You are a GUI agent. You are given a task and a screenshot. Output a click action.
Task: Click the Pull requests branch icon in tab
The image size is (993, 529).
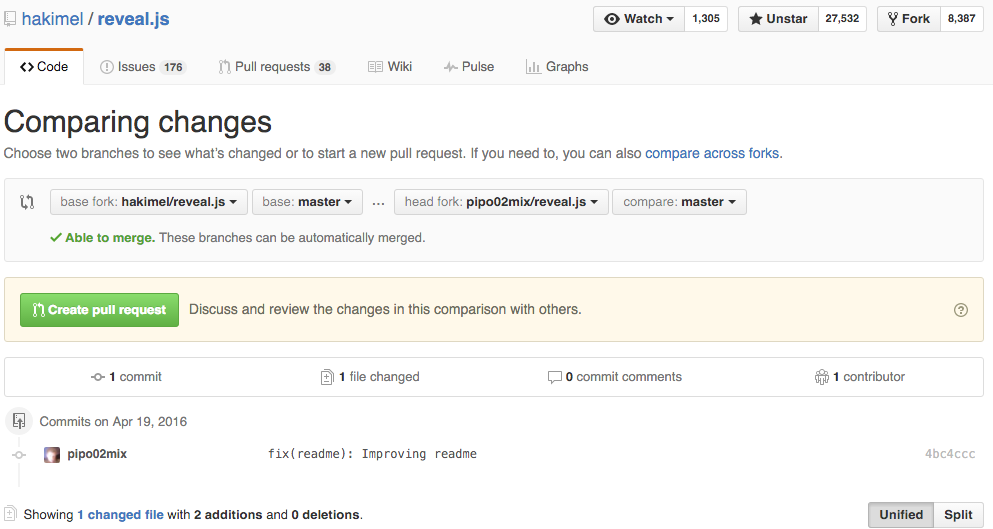click(224, 67)
